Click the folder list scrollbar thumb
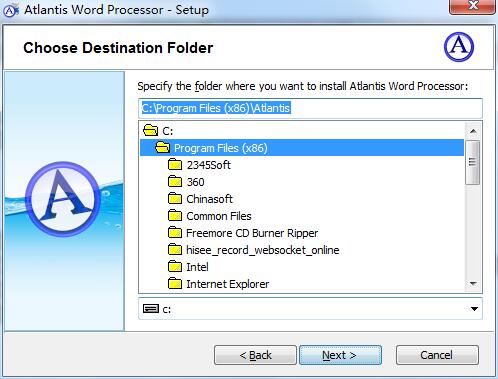498x379 pixels. click(x=473, y=162)
